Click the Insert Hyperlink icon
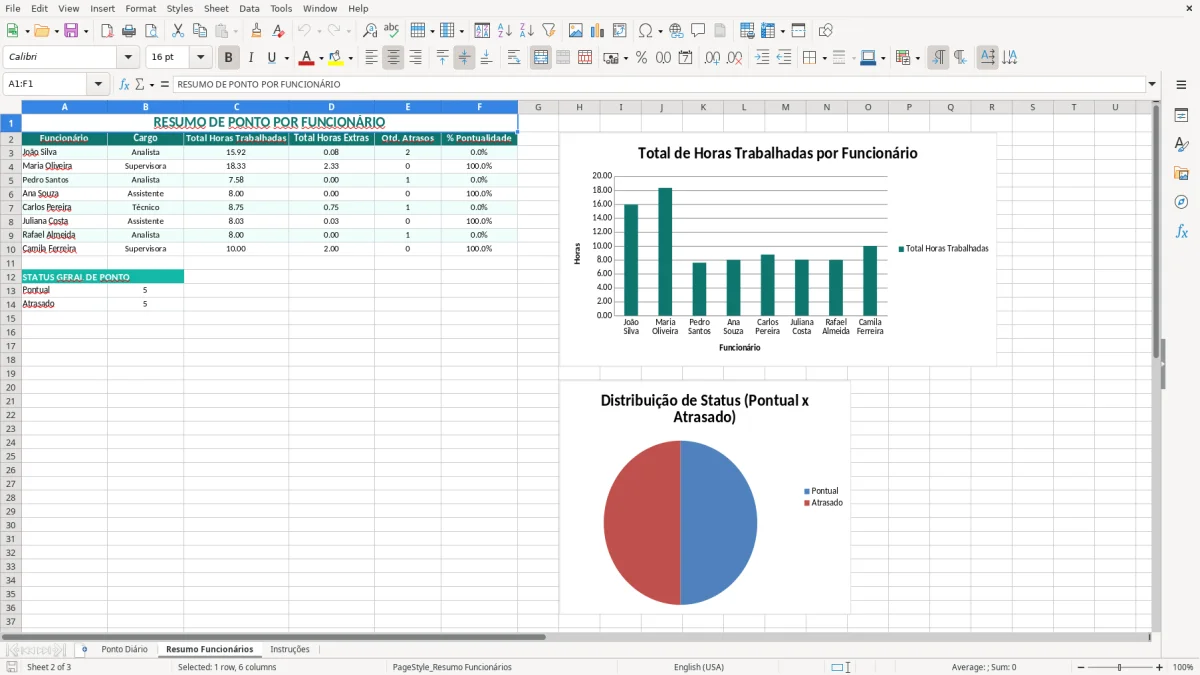This screenshot has width=1200, height=675. point(676,31)
